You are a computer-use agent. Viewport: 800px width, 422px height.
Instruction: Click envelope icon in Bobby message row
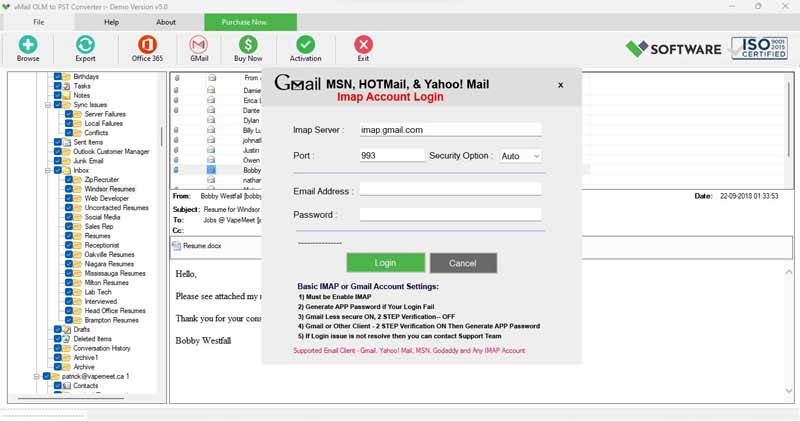[x=211, y=170]
